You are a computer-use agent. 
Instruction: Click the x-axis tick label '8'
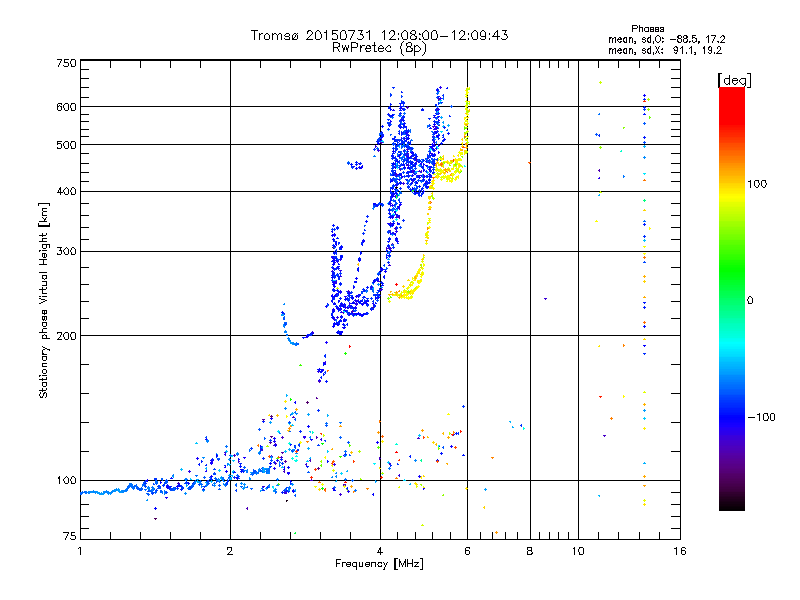(530, 551)
